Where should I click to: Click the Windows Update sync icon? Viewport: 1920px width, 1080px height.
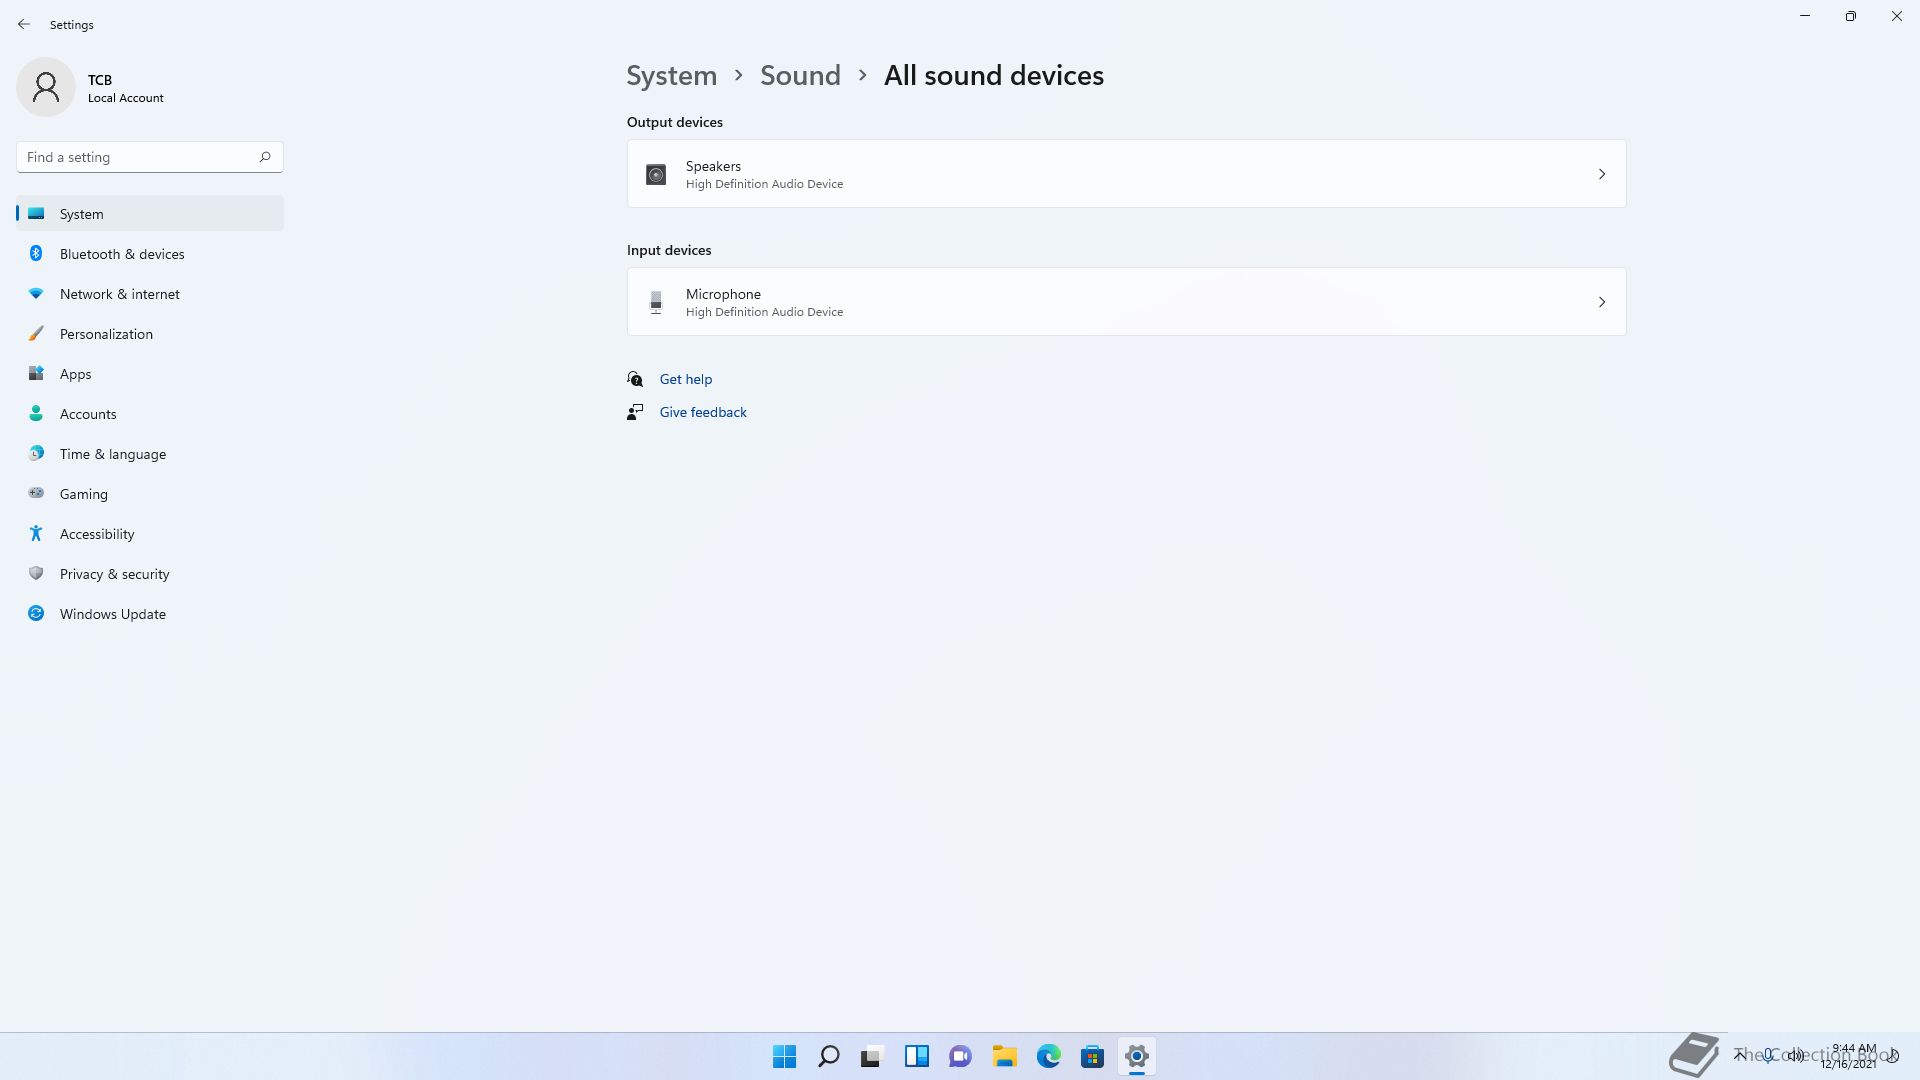point(36,613)
